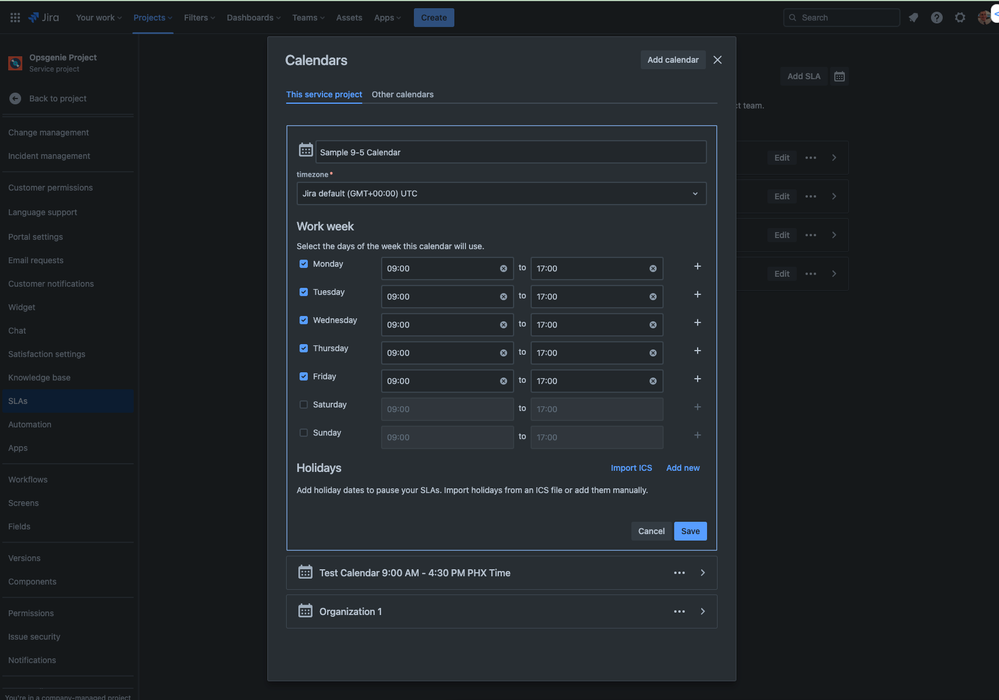
Task: Clear the Friday end time
Action: tap(653, 381)
